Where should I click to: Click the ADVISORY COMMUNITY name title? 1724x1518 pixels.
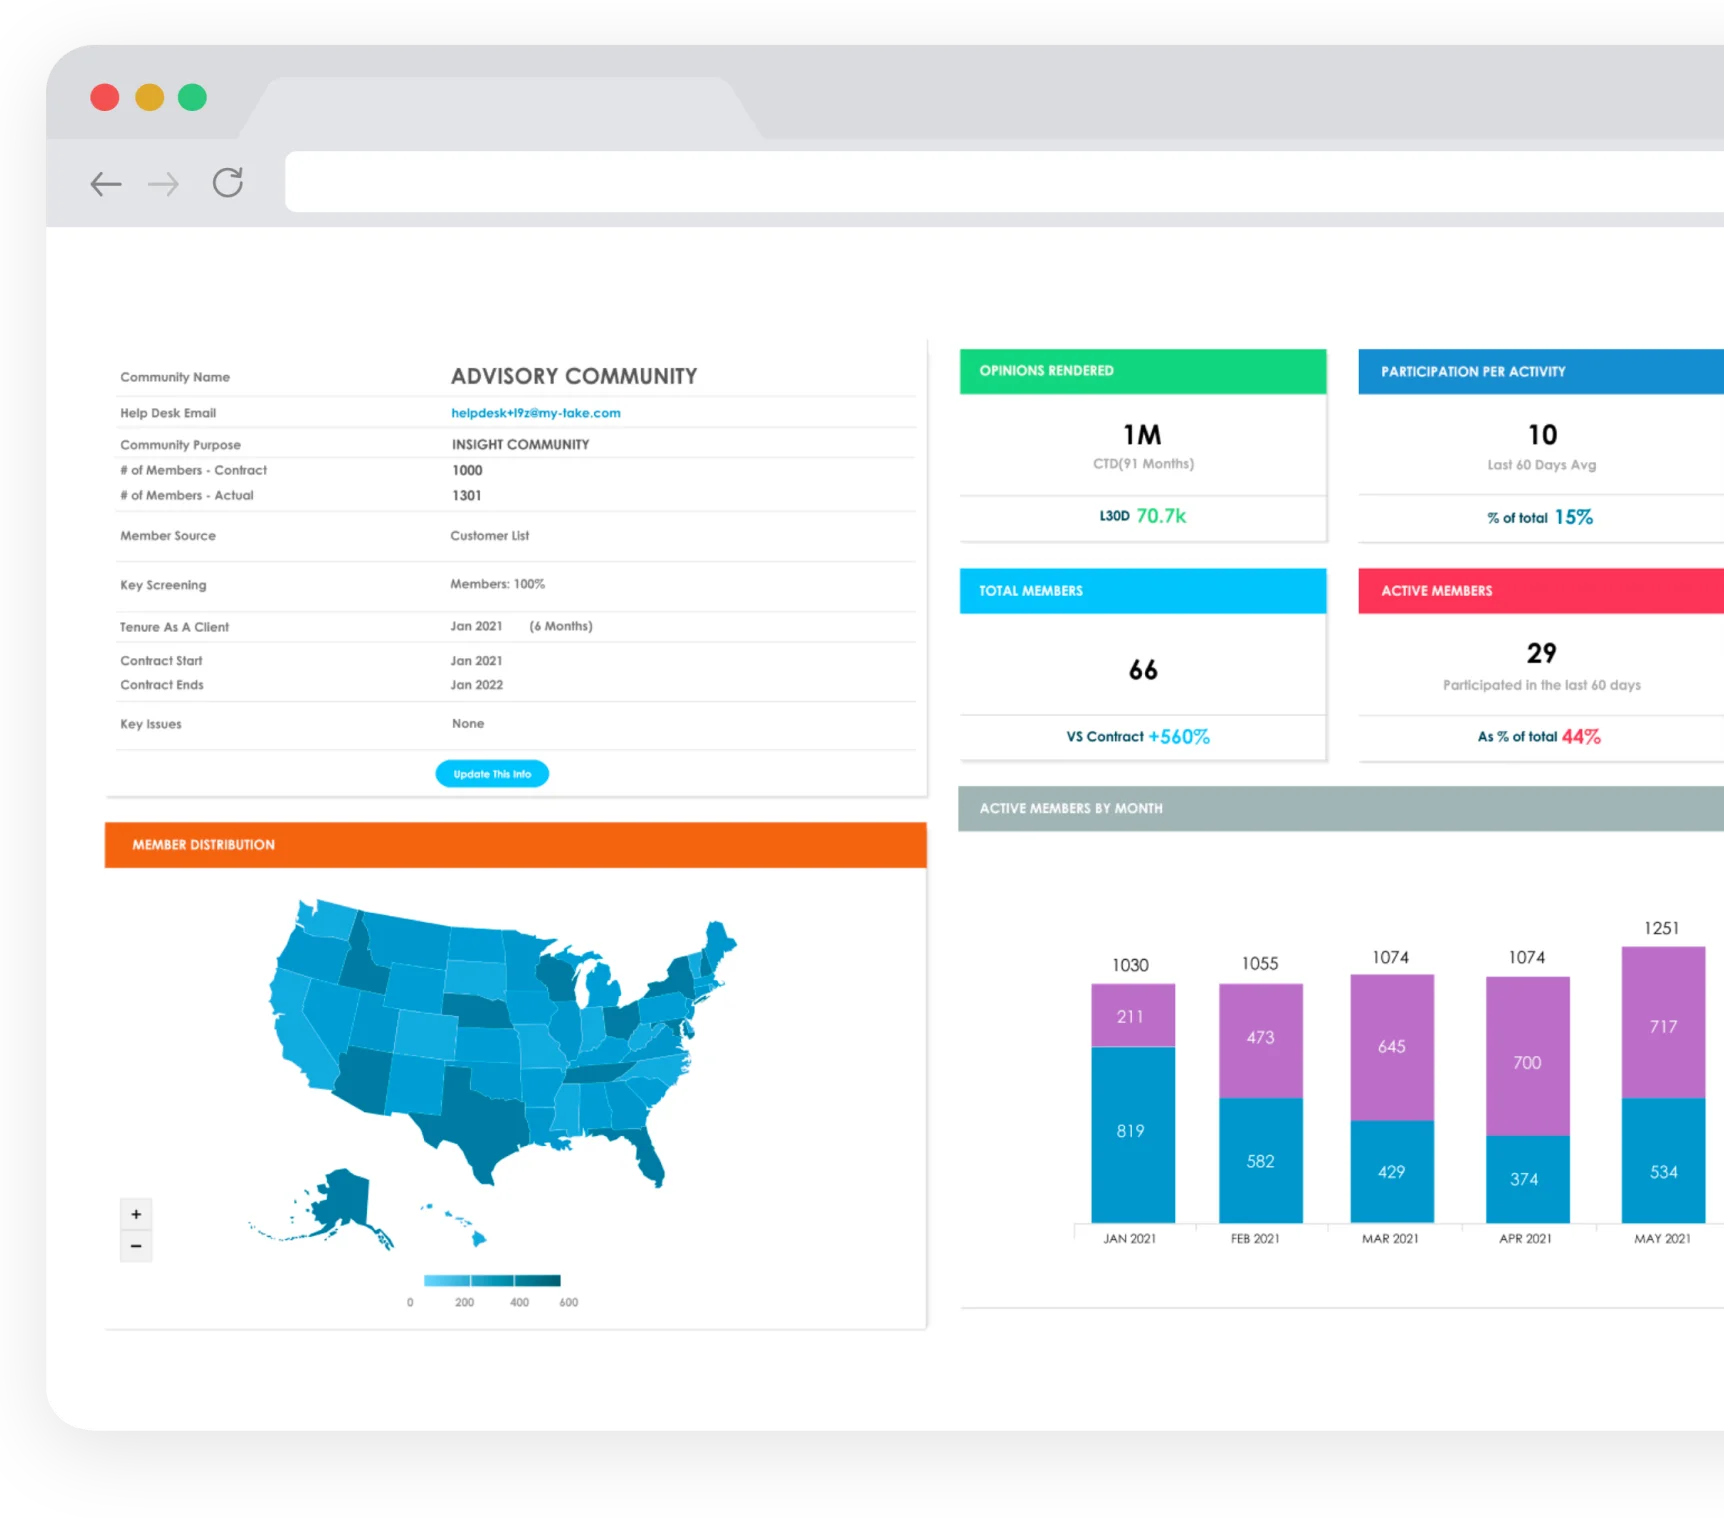pyautogui.click(x=574, y=376)
